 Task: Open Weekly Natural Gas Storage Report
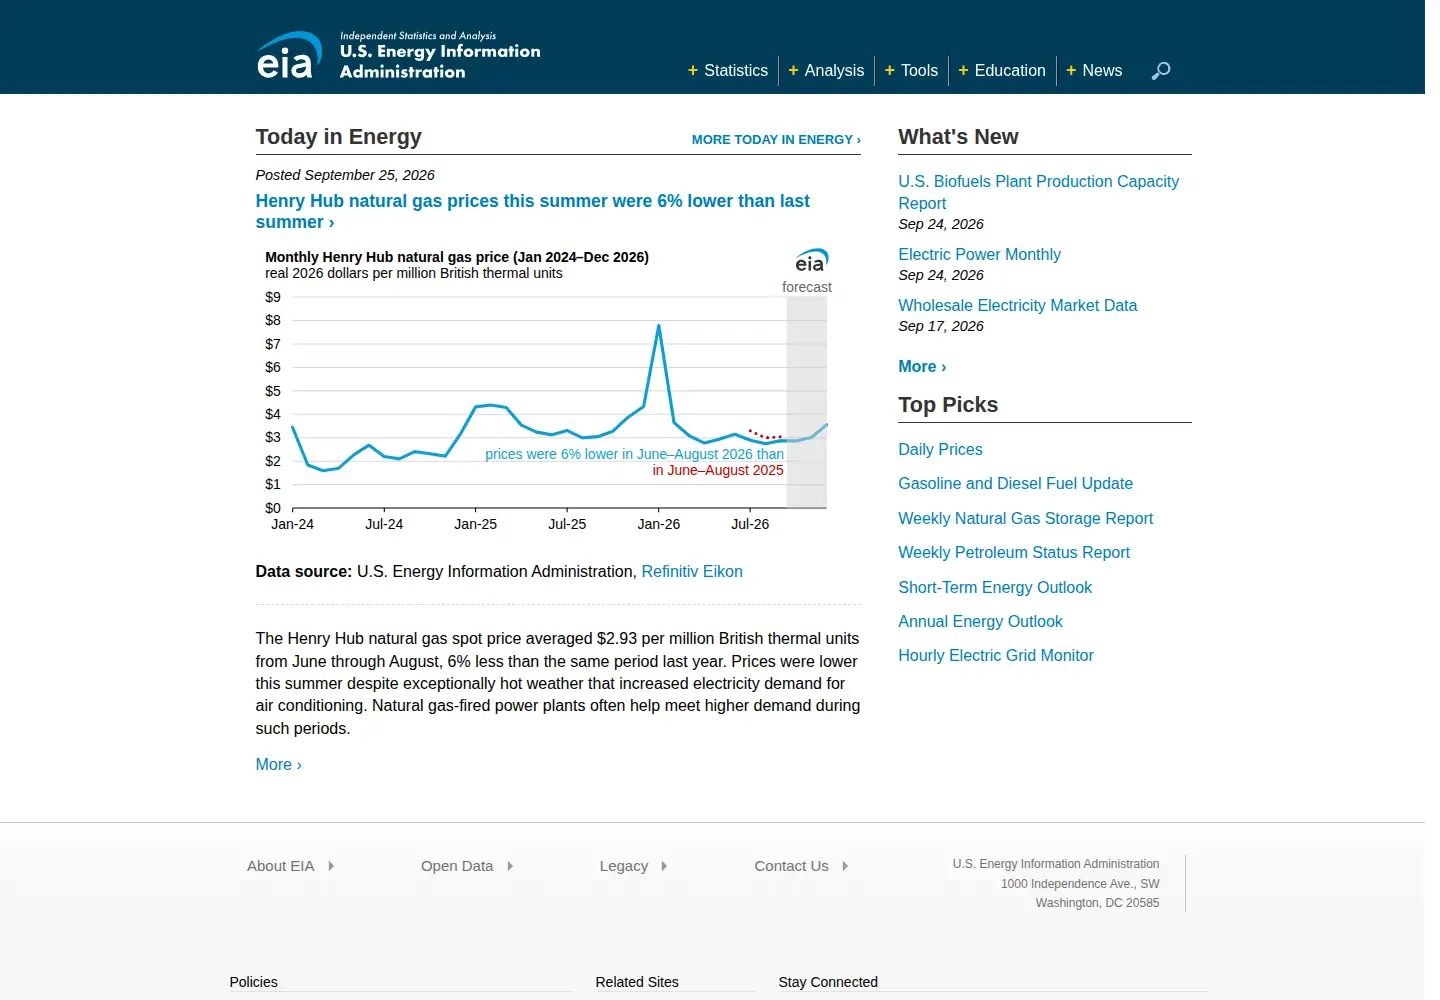coord(1025,519)
